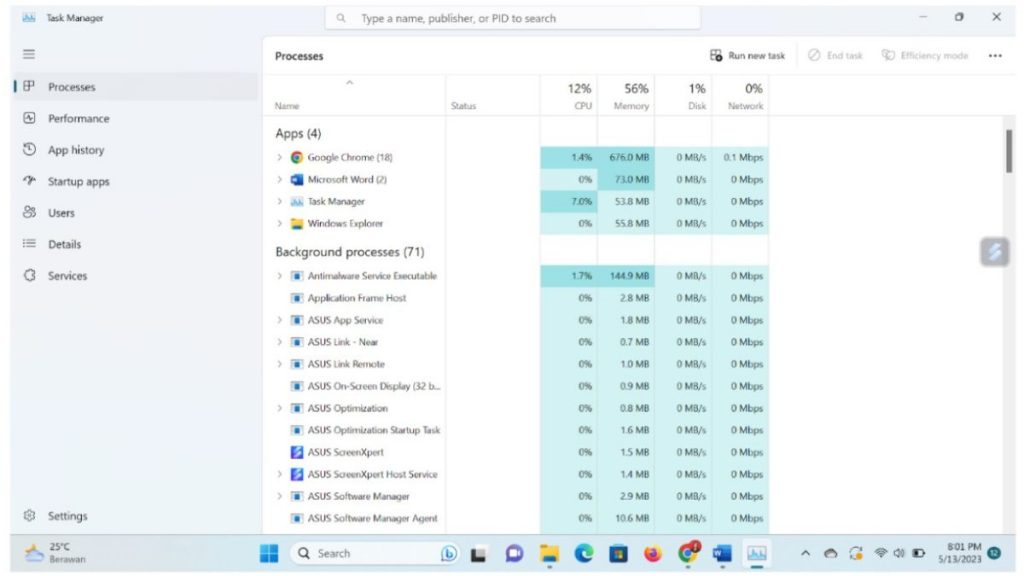Click the search box for processes
Image resolution: width=1024 pixels, height=576 pixels.
(x=513, y=18)
